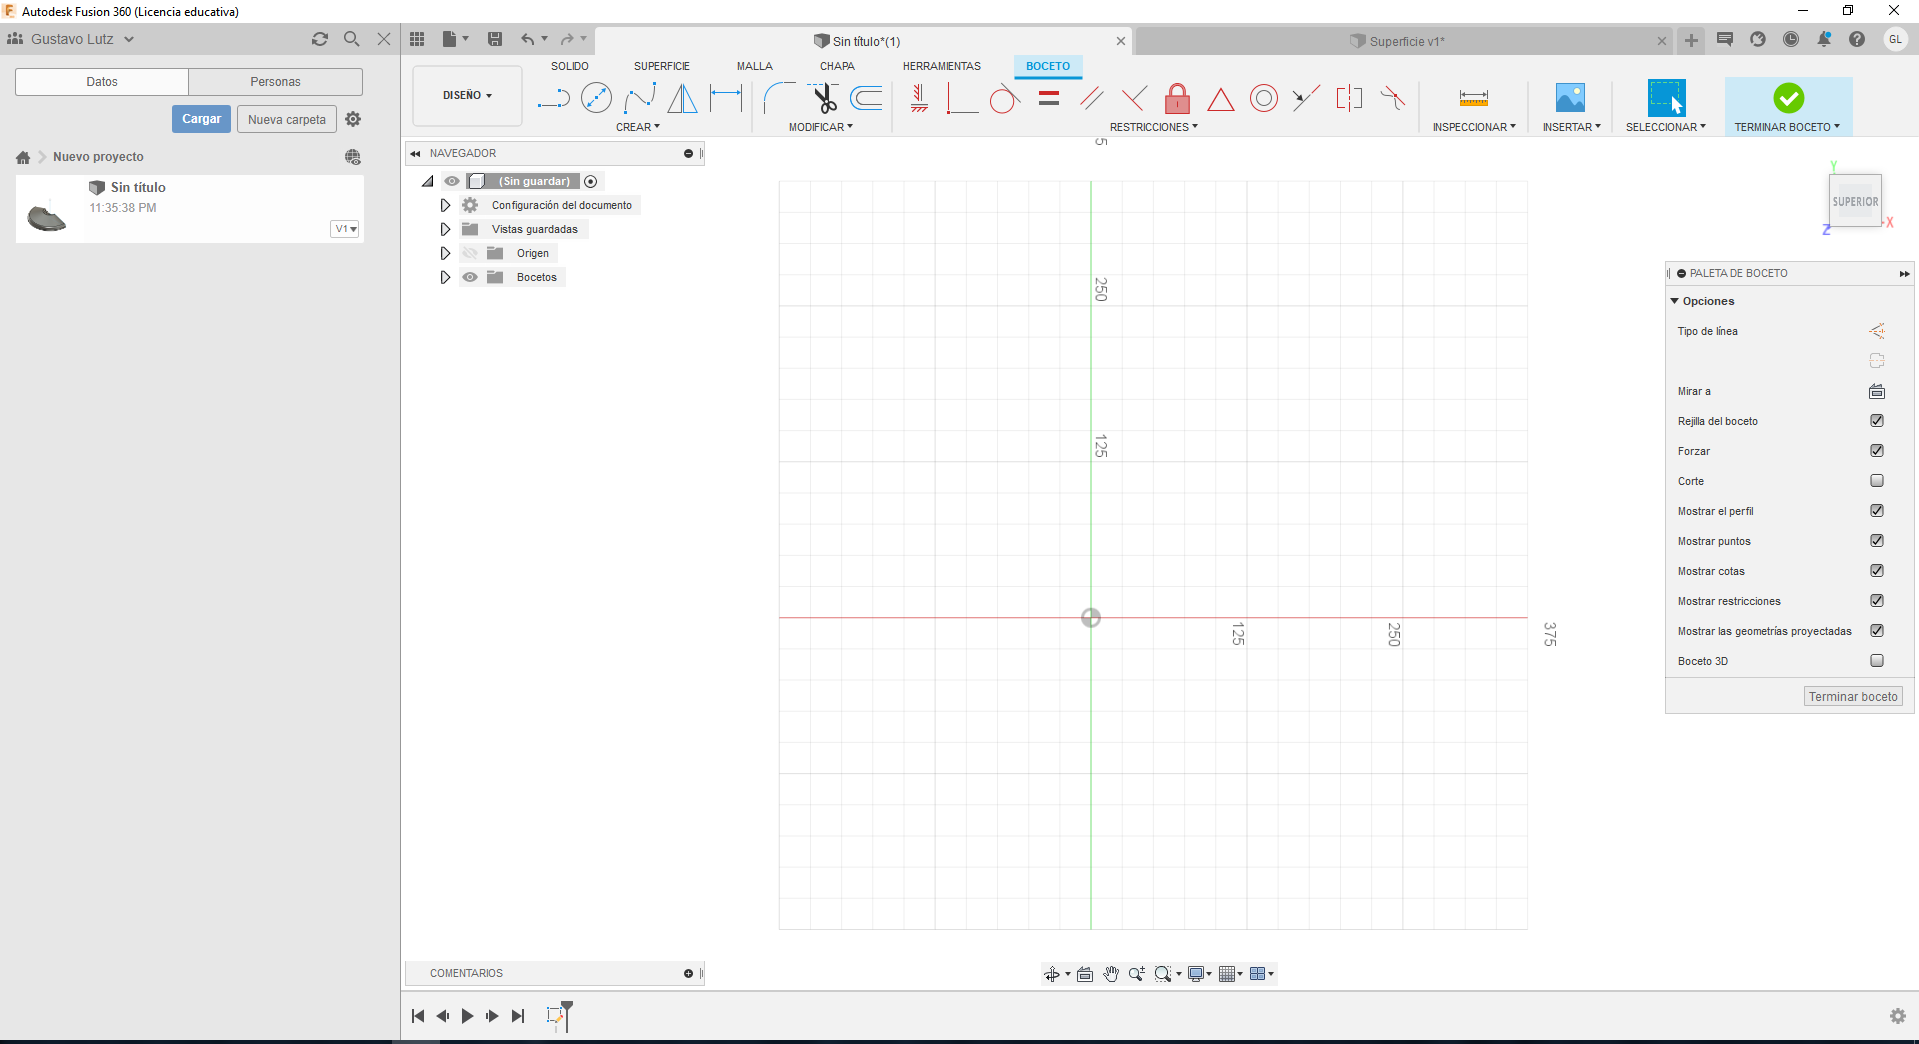Expand the Origen folder node

click(x=445, y=253)
